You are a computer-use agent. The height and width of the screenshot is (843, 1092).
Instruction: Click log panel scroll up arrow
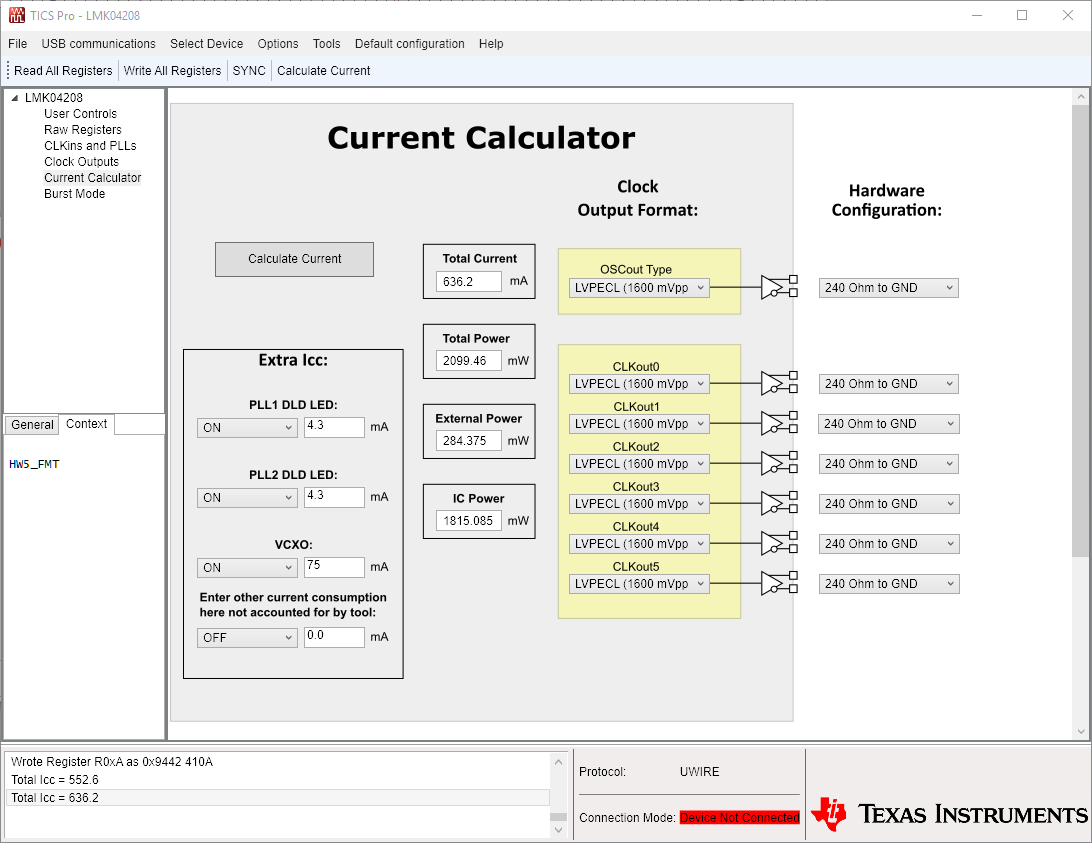point(559,761)
